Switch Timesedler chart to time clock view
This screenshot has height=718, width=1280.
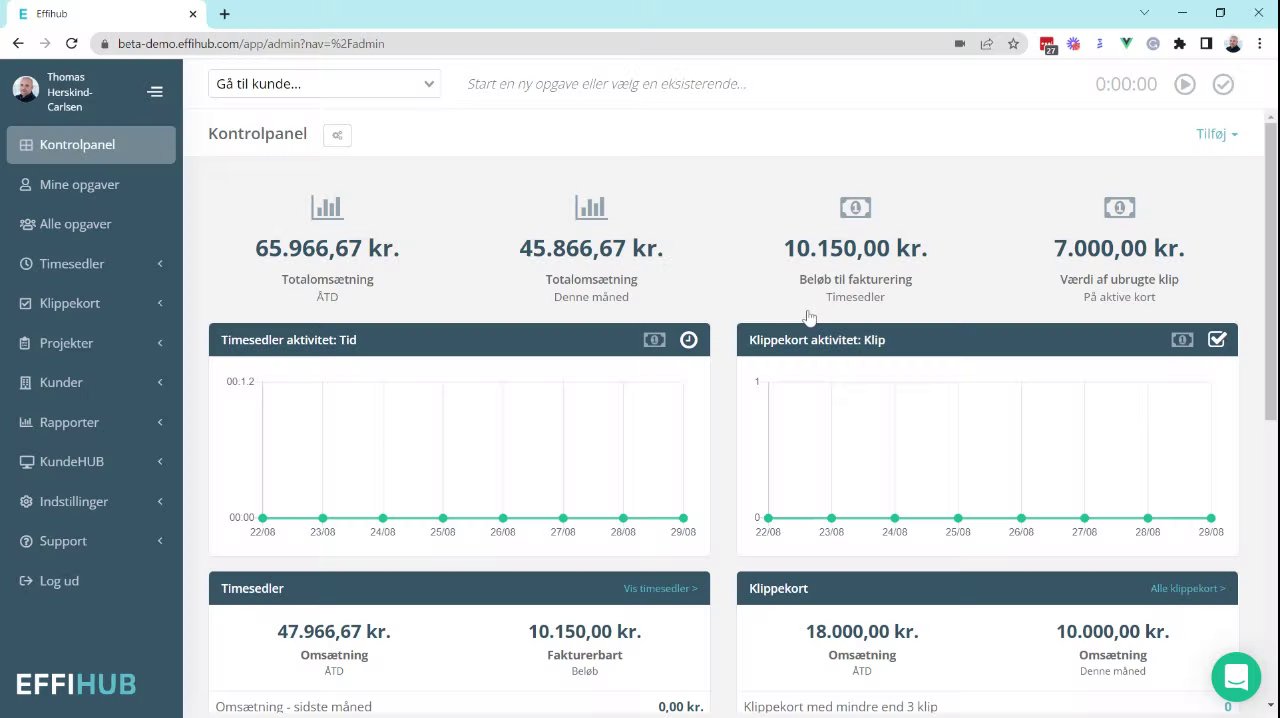click(689, 340)
